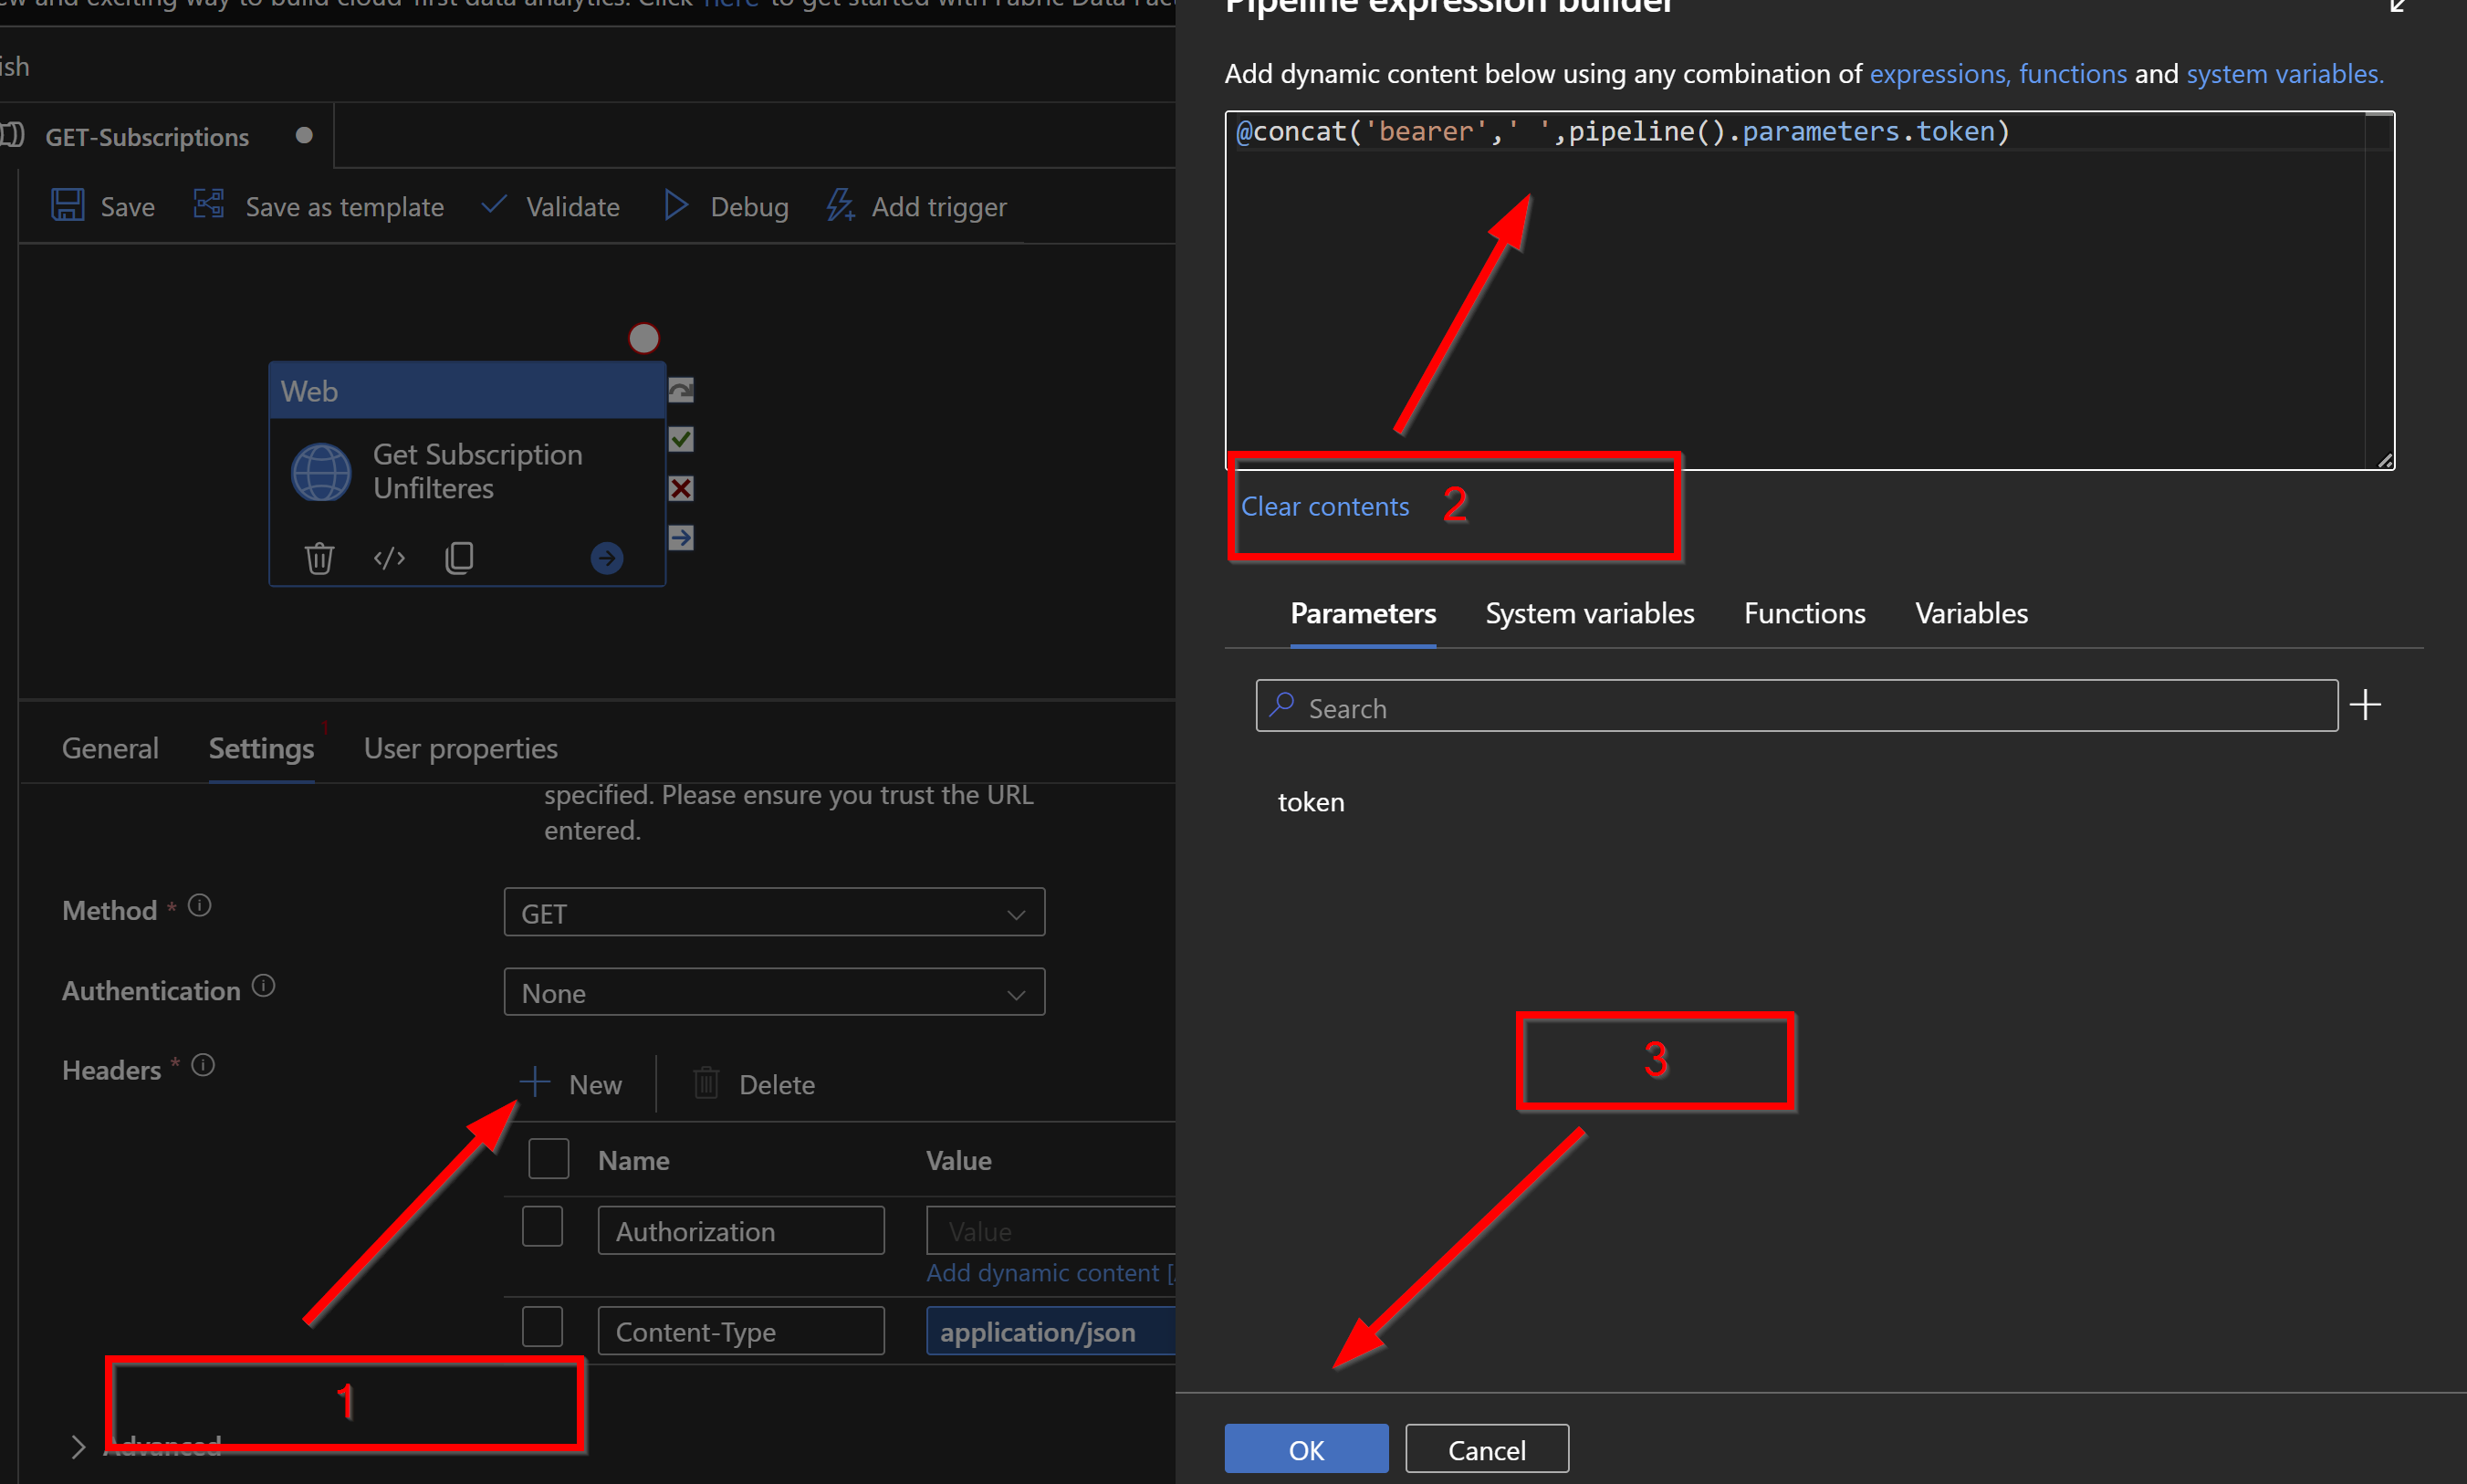The width and height of the screenshot is (2467, 1484).
Task: Click the expression editor resize handle
Action: (2385, 460)
